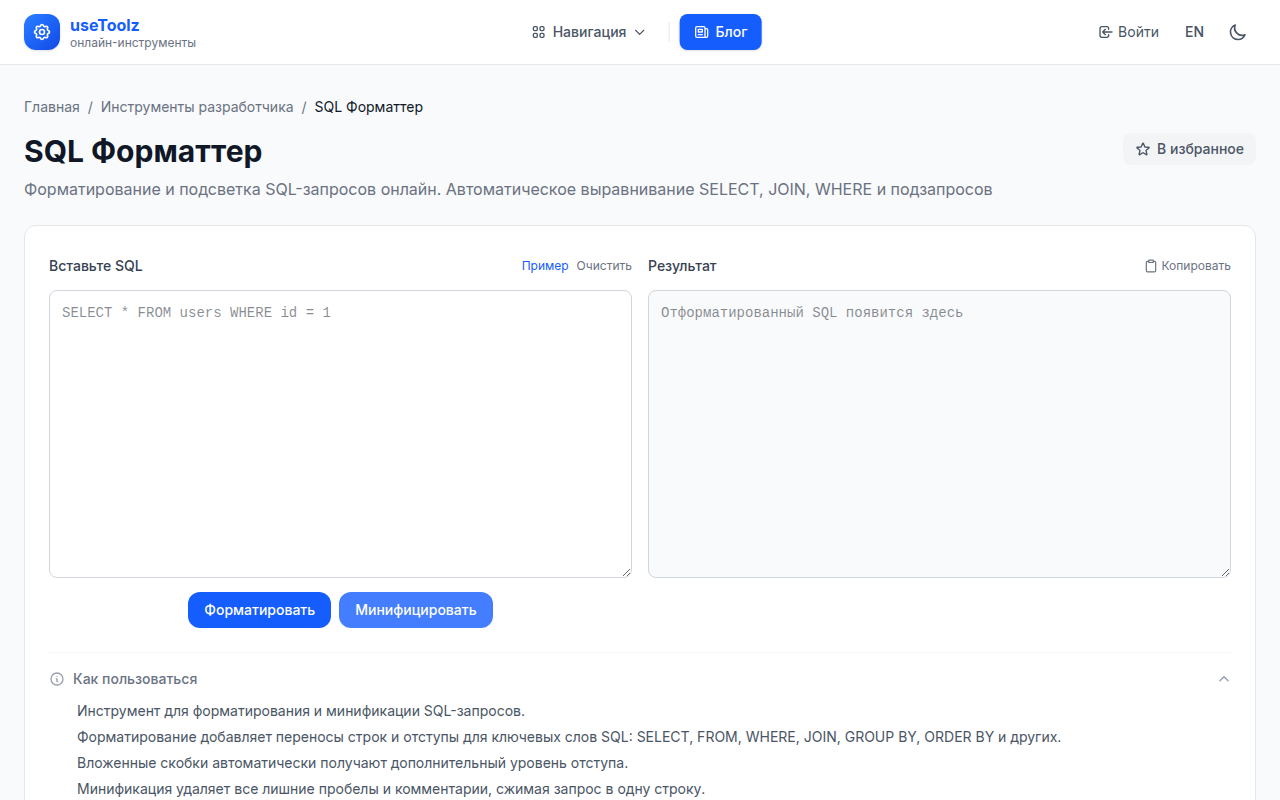Image resolution: width=1280 pixels, height=800 pixels.
Task: Click the grid icon beside Навигация
Action: (x=538, y=32)
